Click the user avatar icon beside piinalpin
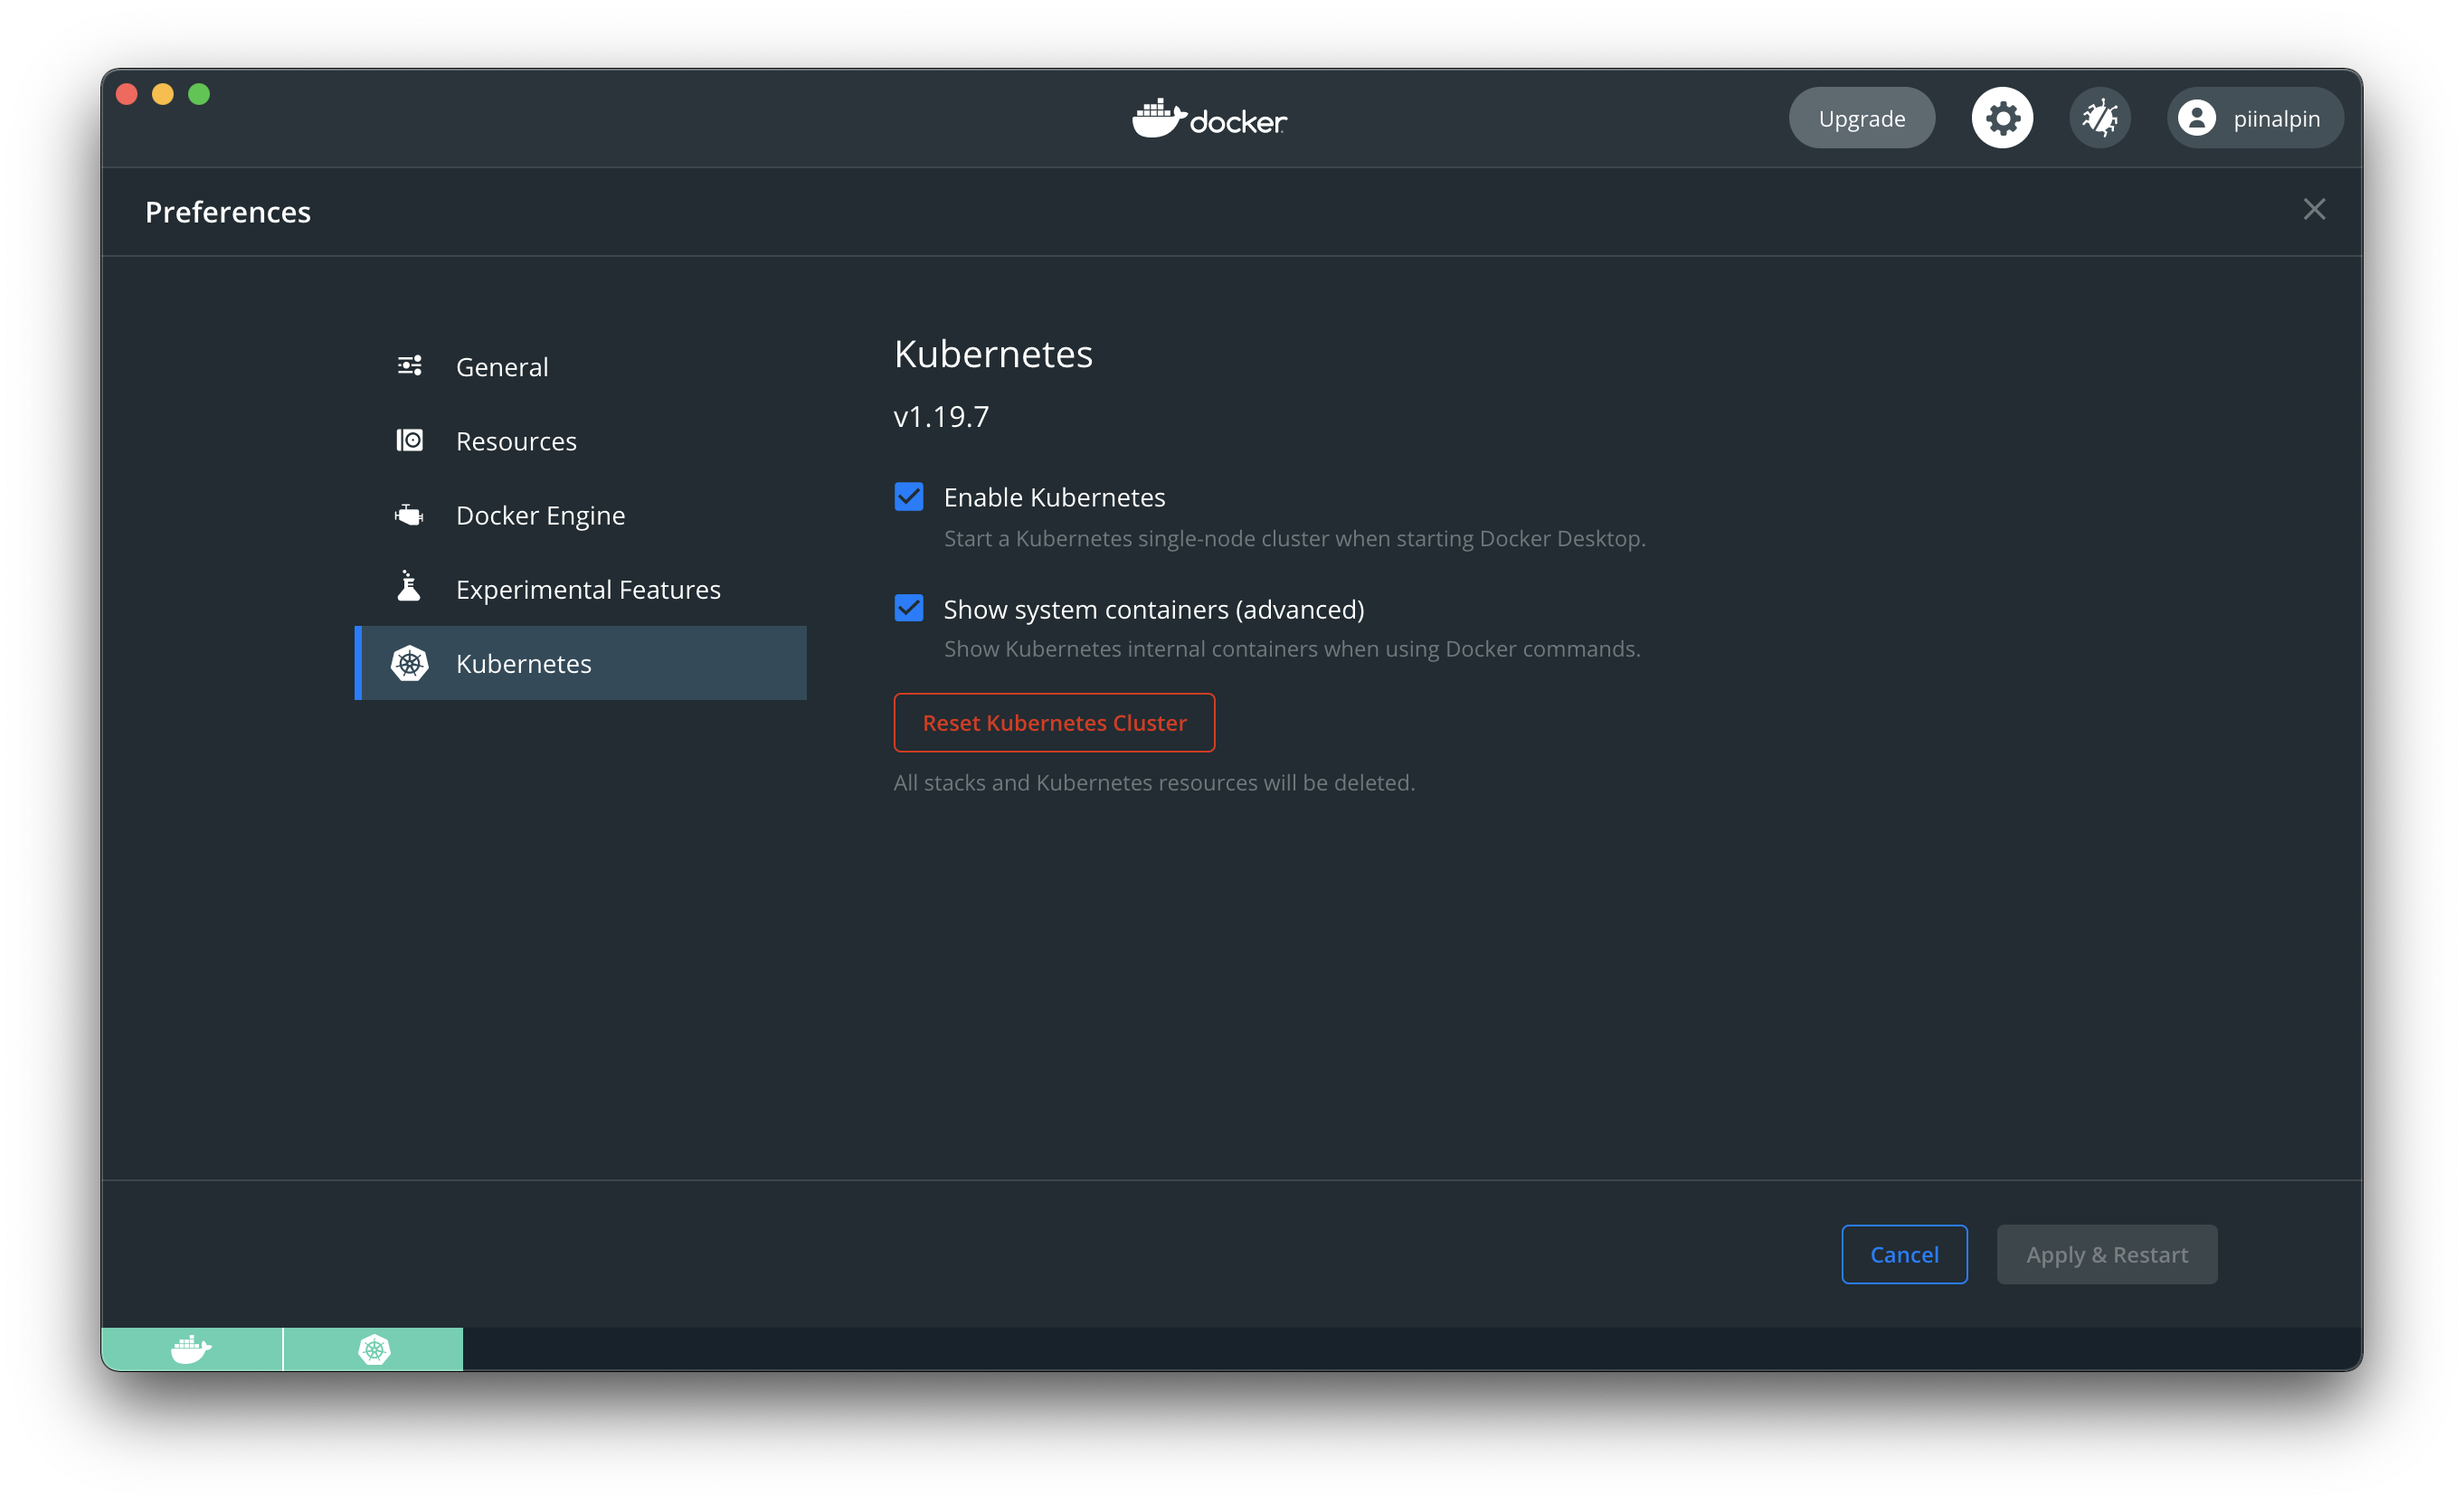 coord(2196,118)
